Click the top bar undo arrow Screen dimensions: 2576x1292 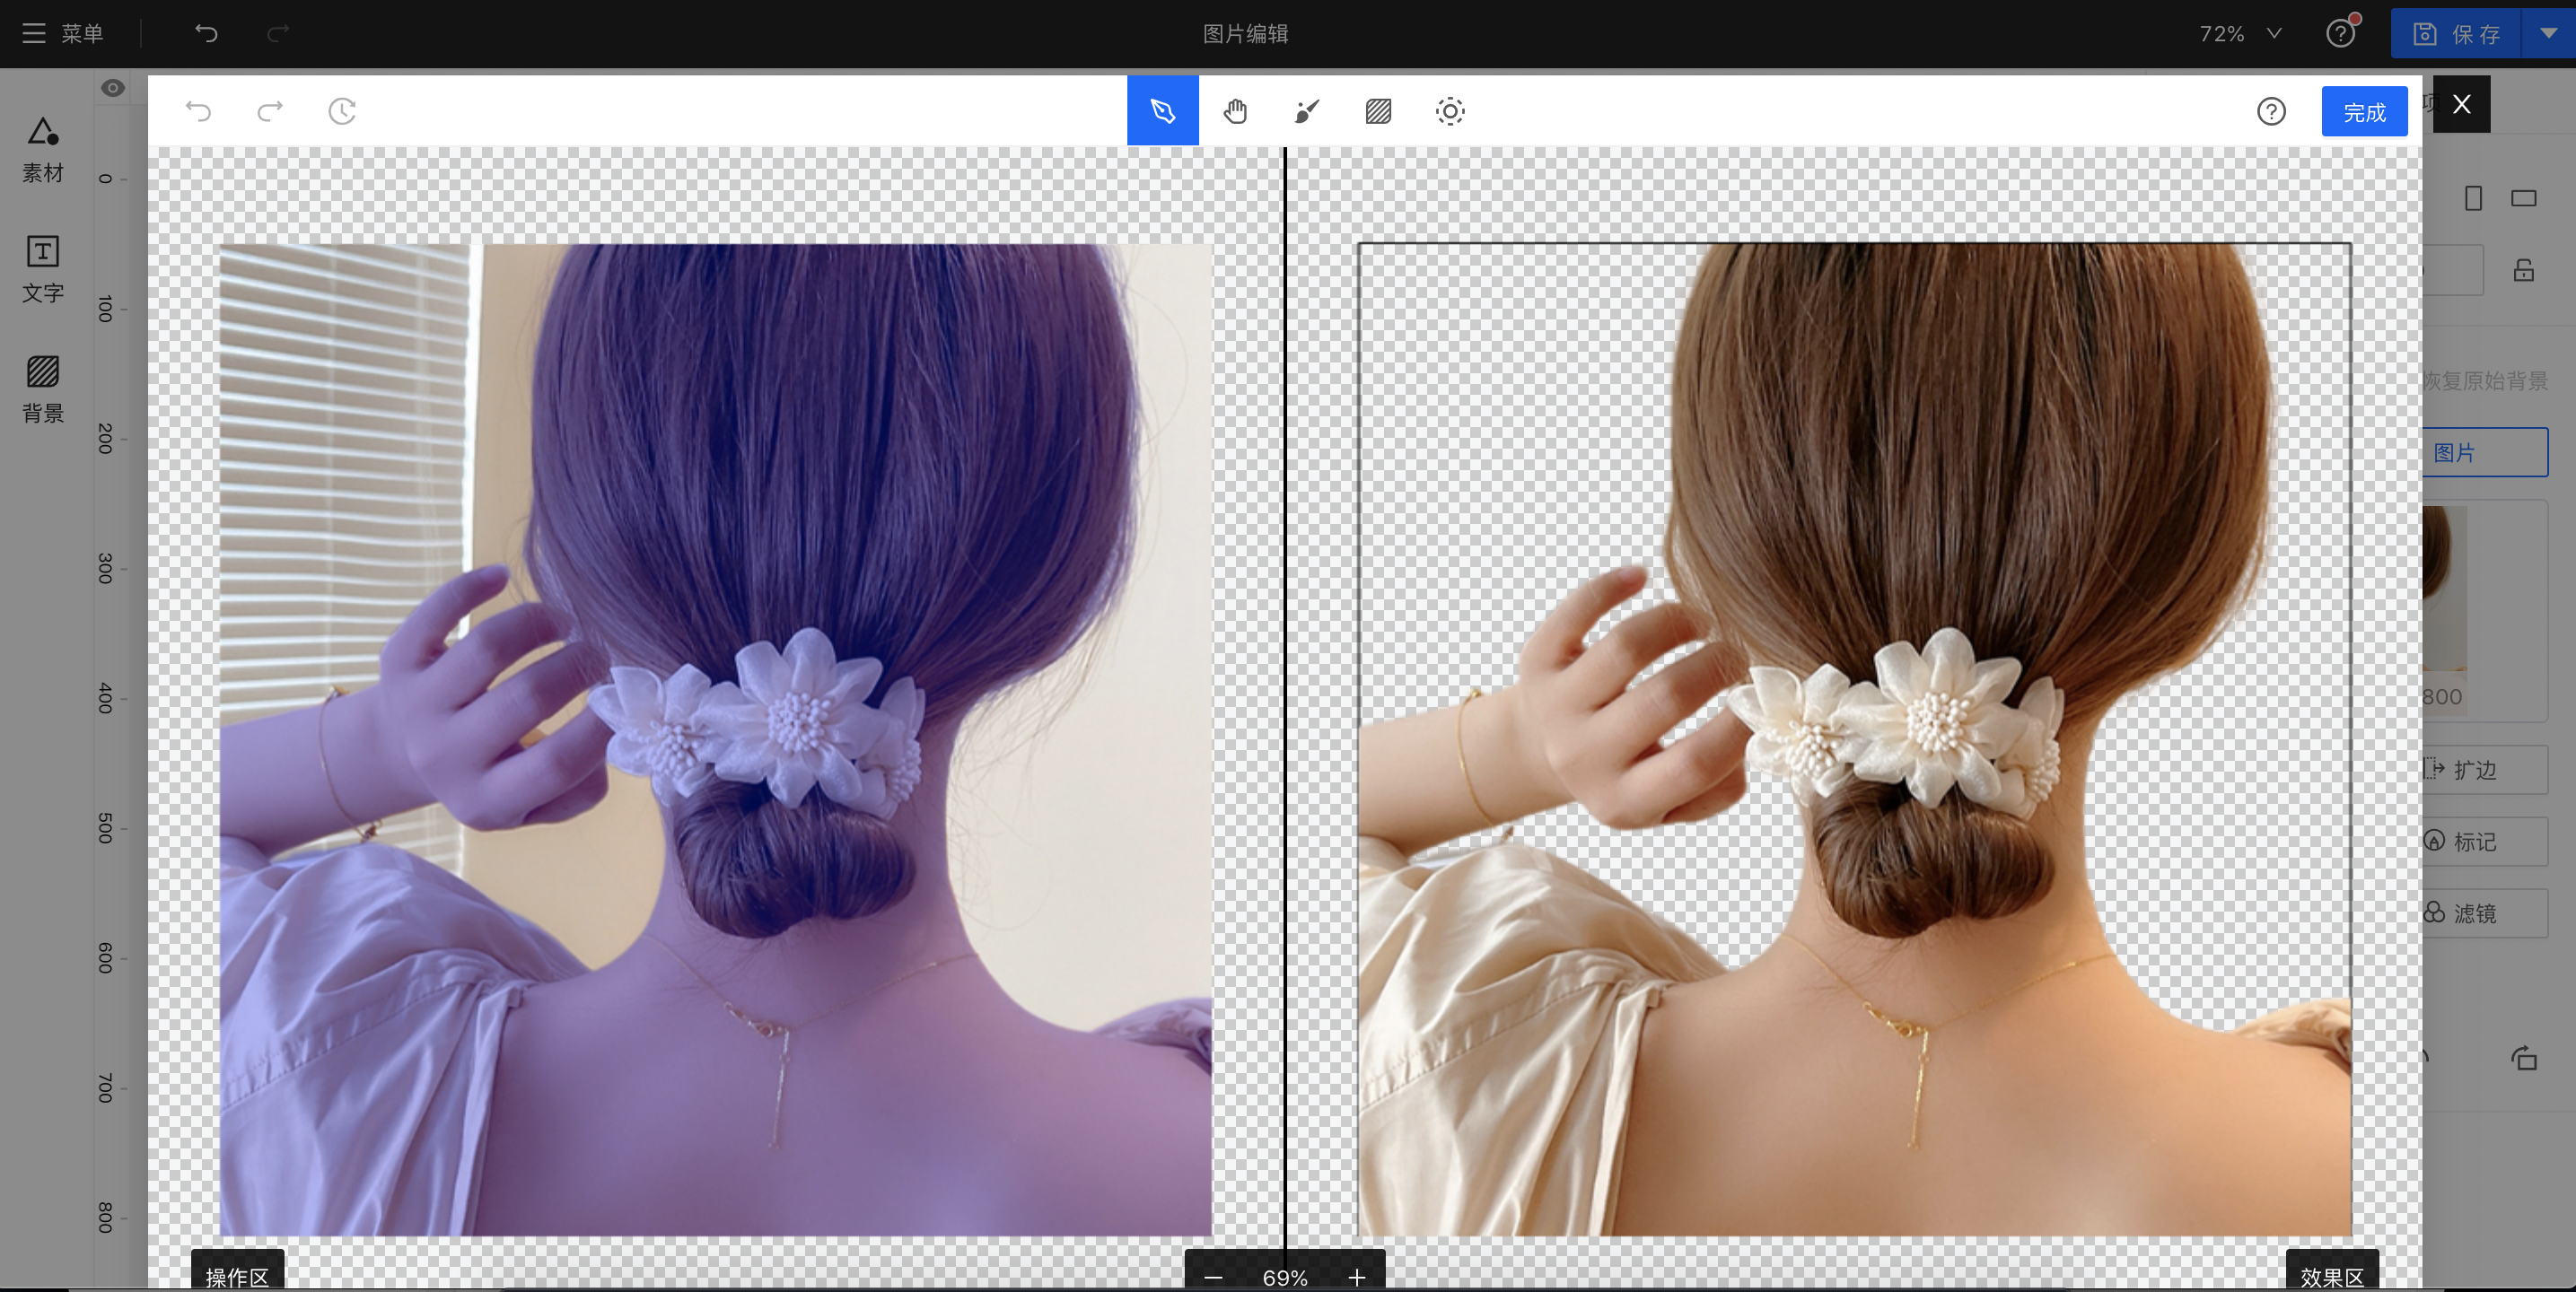pos(206,33)
